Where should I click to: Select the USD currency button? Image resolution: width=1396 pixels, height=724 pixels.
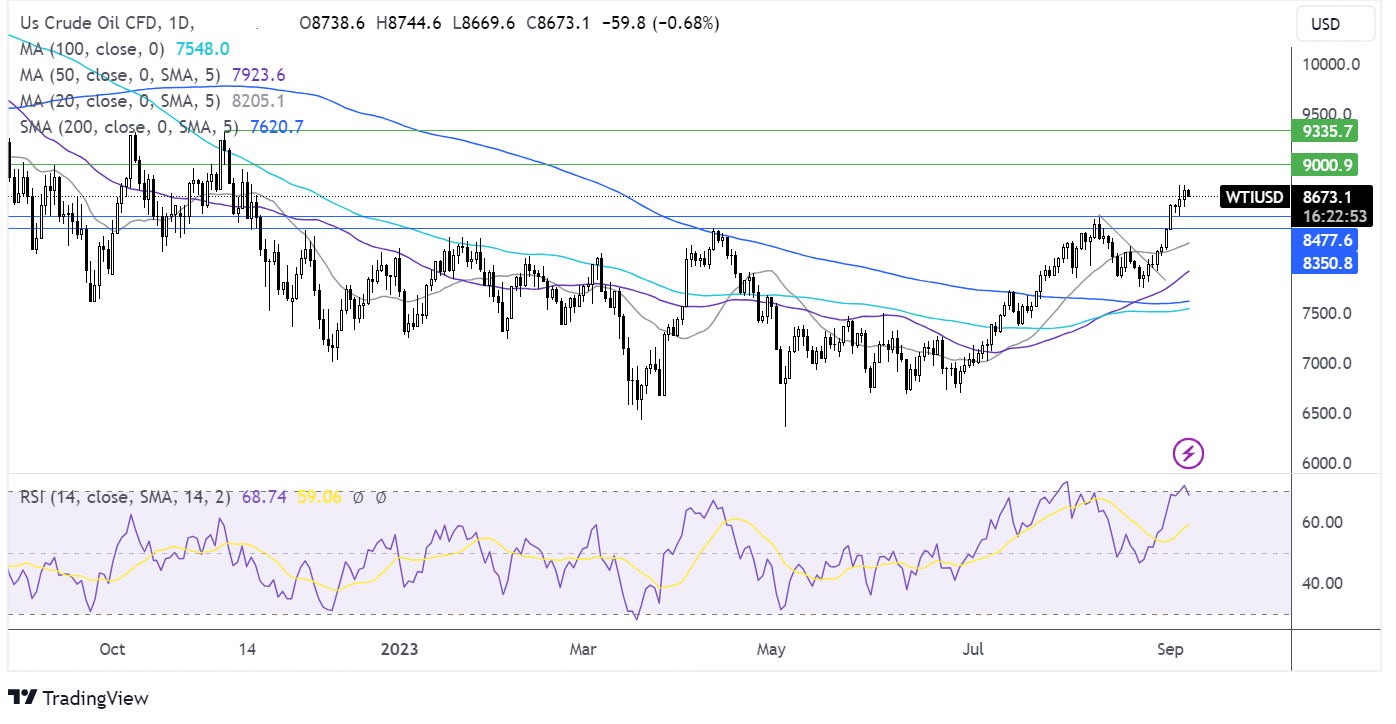[1338, 23]
